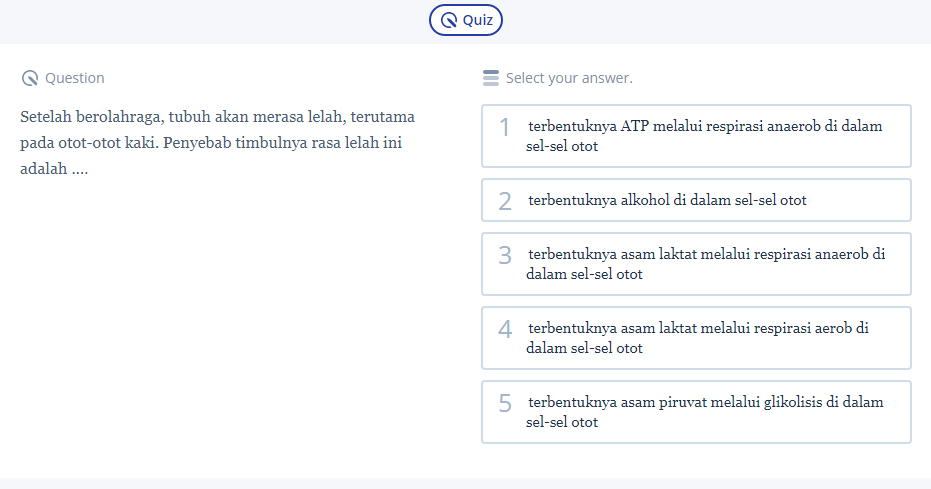Click the list icon beside Select your answer
Image resolution: width=931 pixels, height=489 pixels.
pyautogui.click(x=491, y=78)
